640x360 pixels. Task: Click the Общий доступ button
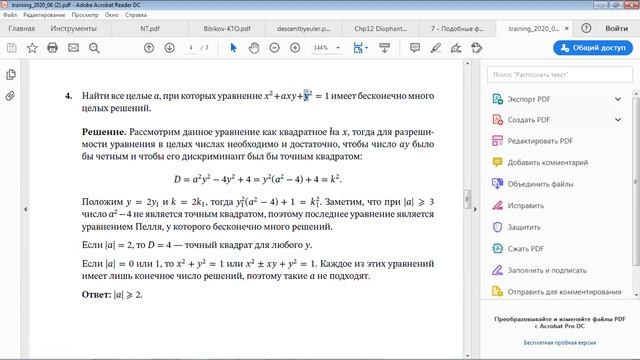[x=593, y=48]
